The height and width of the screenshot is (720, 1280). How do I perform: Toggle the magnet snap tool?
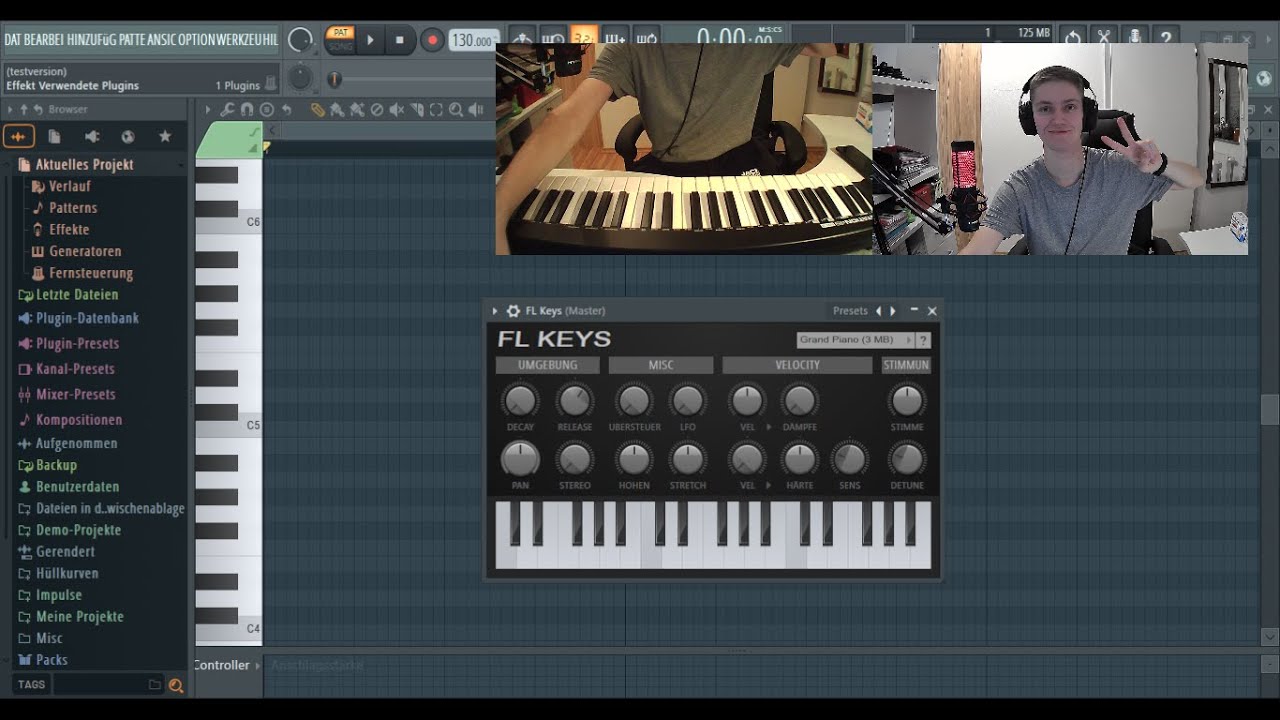pyautogui.click(x=247, y=110)
